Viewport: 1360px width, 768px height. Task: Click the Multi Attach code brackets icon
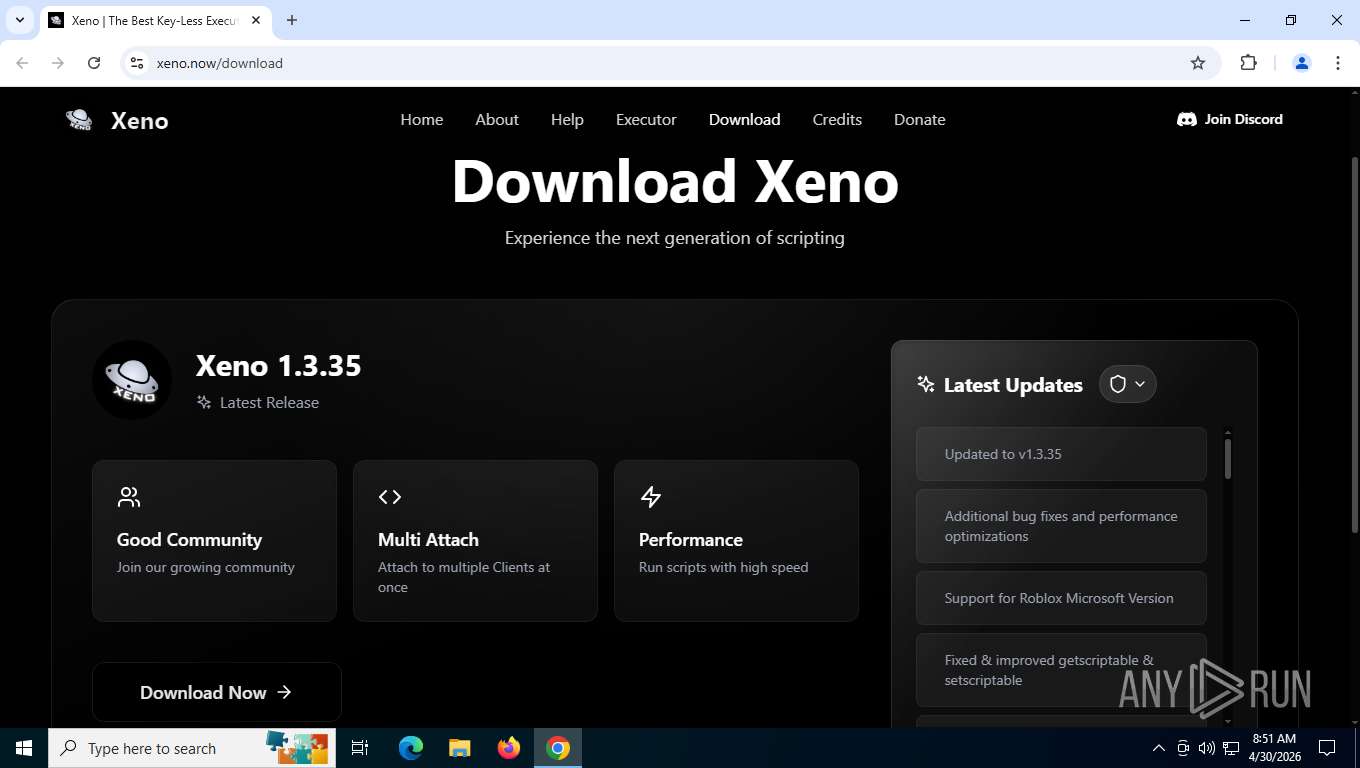389,497
